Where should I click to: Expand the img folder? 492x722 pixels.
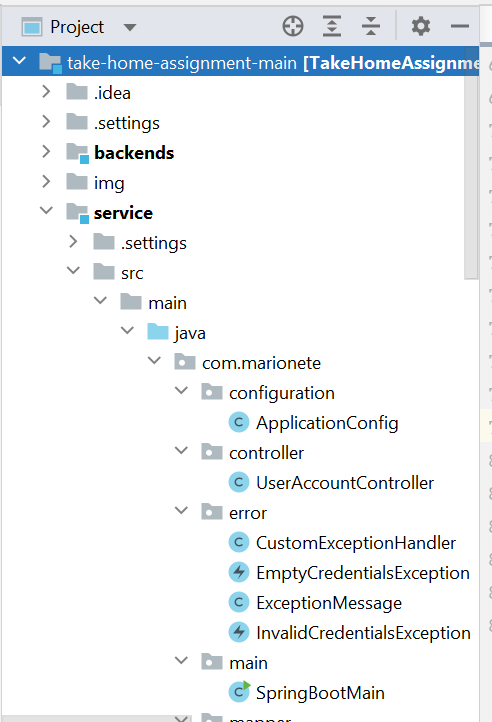pyautogui.click(x=46, y=181)
